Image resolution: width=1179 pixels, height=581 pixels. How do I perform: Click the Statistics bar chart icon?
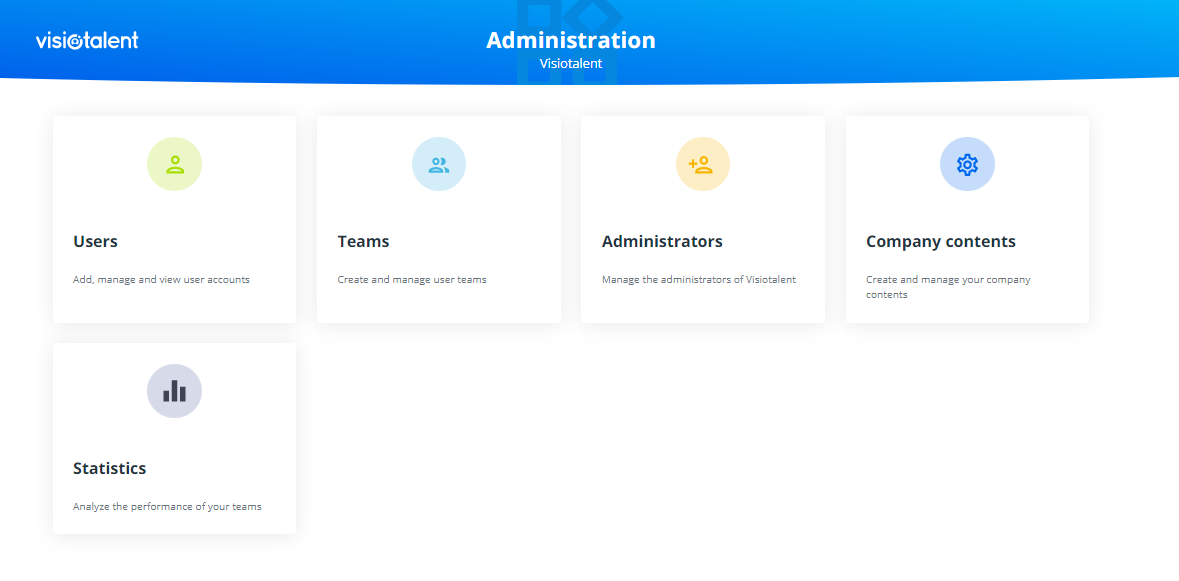(174, 391)
